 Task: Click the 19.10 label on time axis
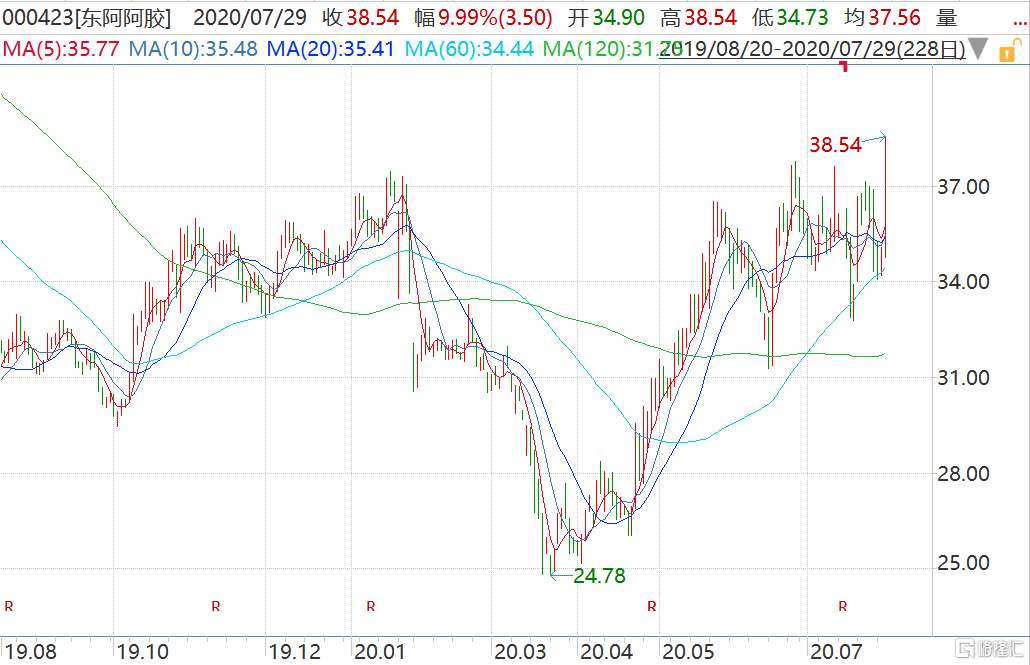pos(141,652)
